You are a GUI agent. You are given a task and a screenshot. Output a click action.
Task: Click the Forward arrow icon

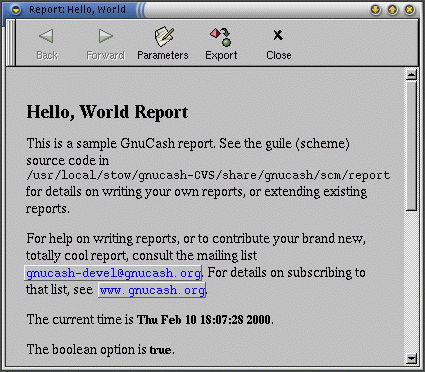(x=106, y=36)
